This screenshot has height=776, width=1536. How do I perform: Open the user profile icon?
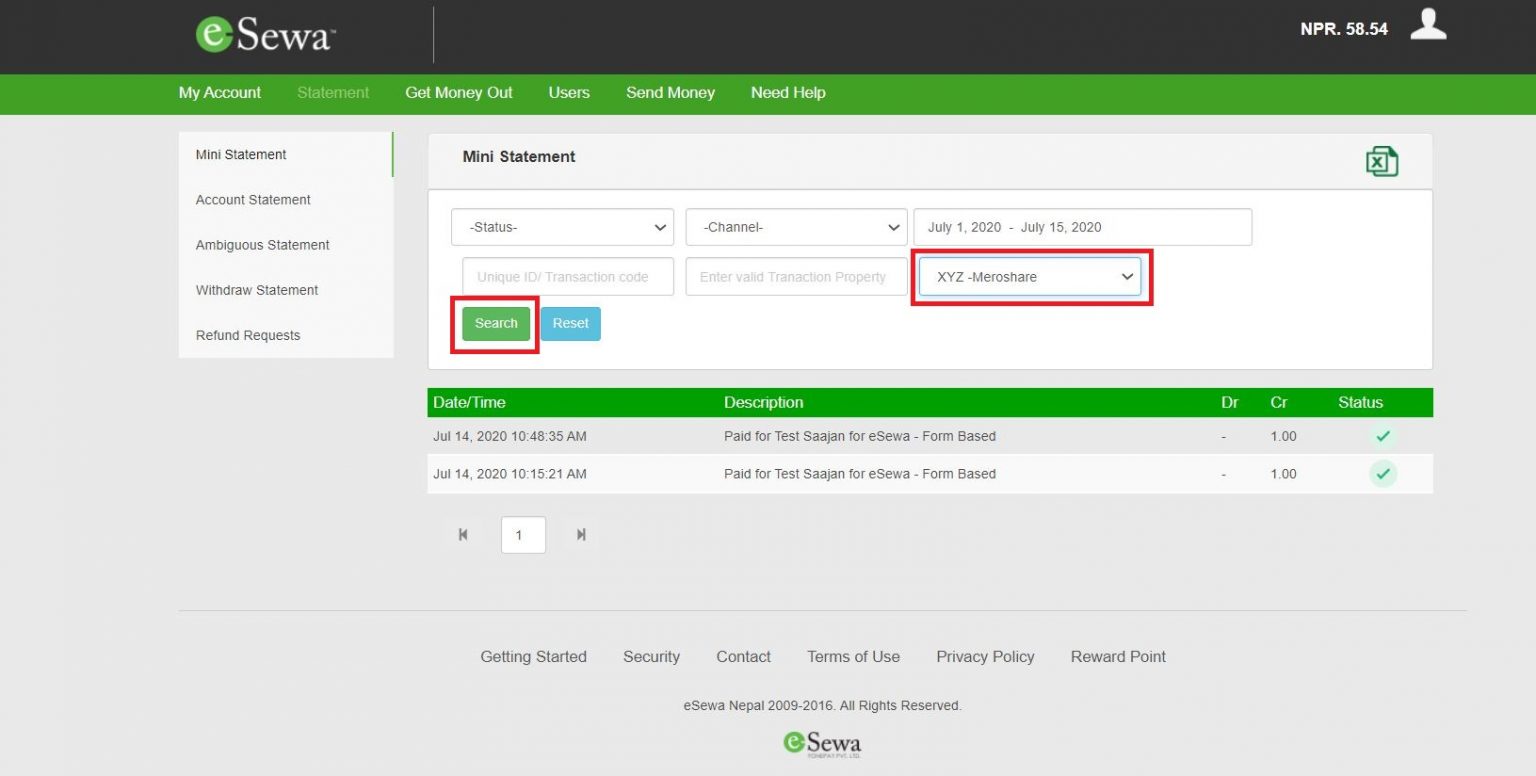[x=1428, y=26]
